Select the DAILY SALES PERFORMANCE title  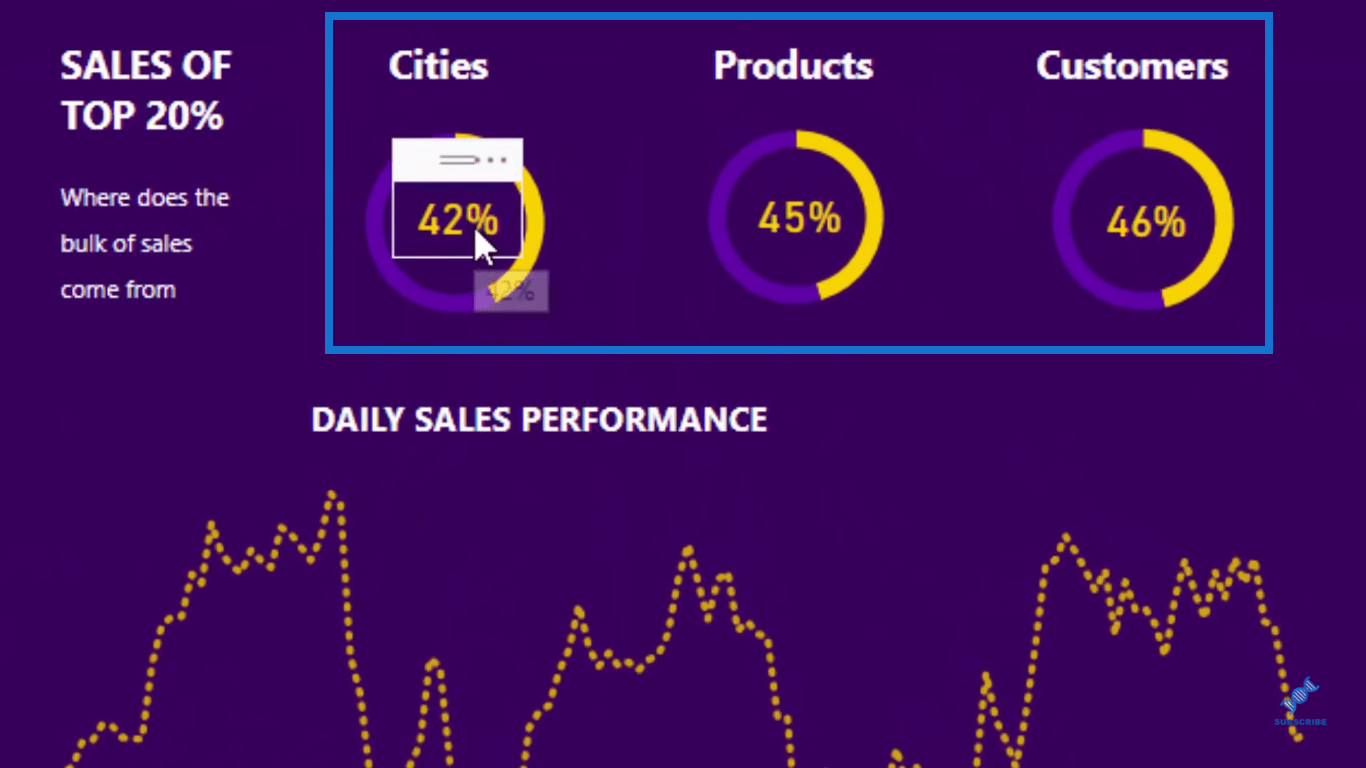(x=539, y=419)
